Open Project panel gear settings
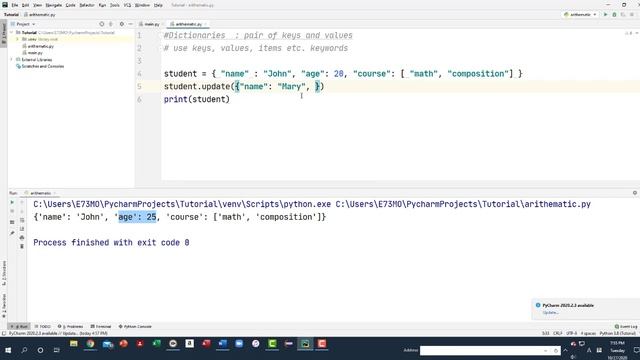The width and height of the screenshot is (640, 360). [122, 24]
